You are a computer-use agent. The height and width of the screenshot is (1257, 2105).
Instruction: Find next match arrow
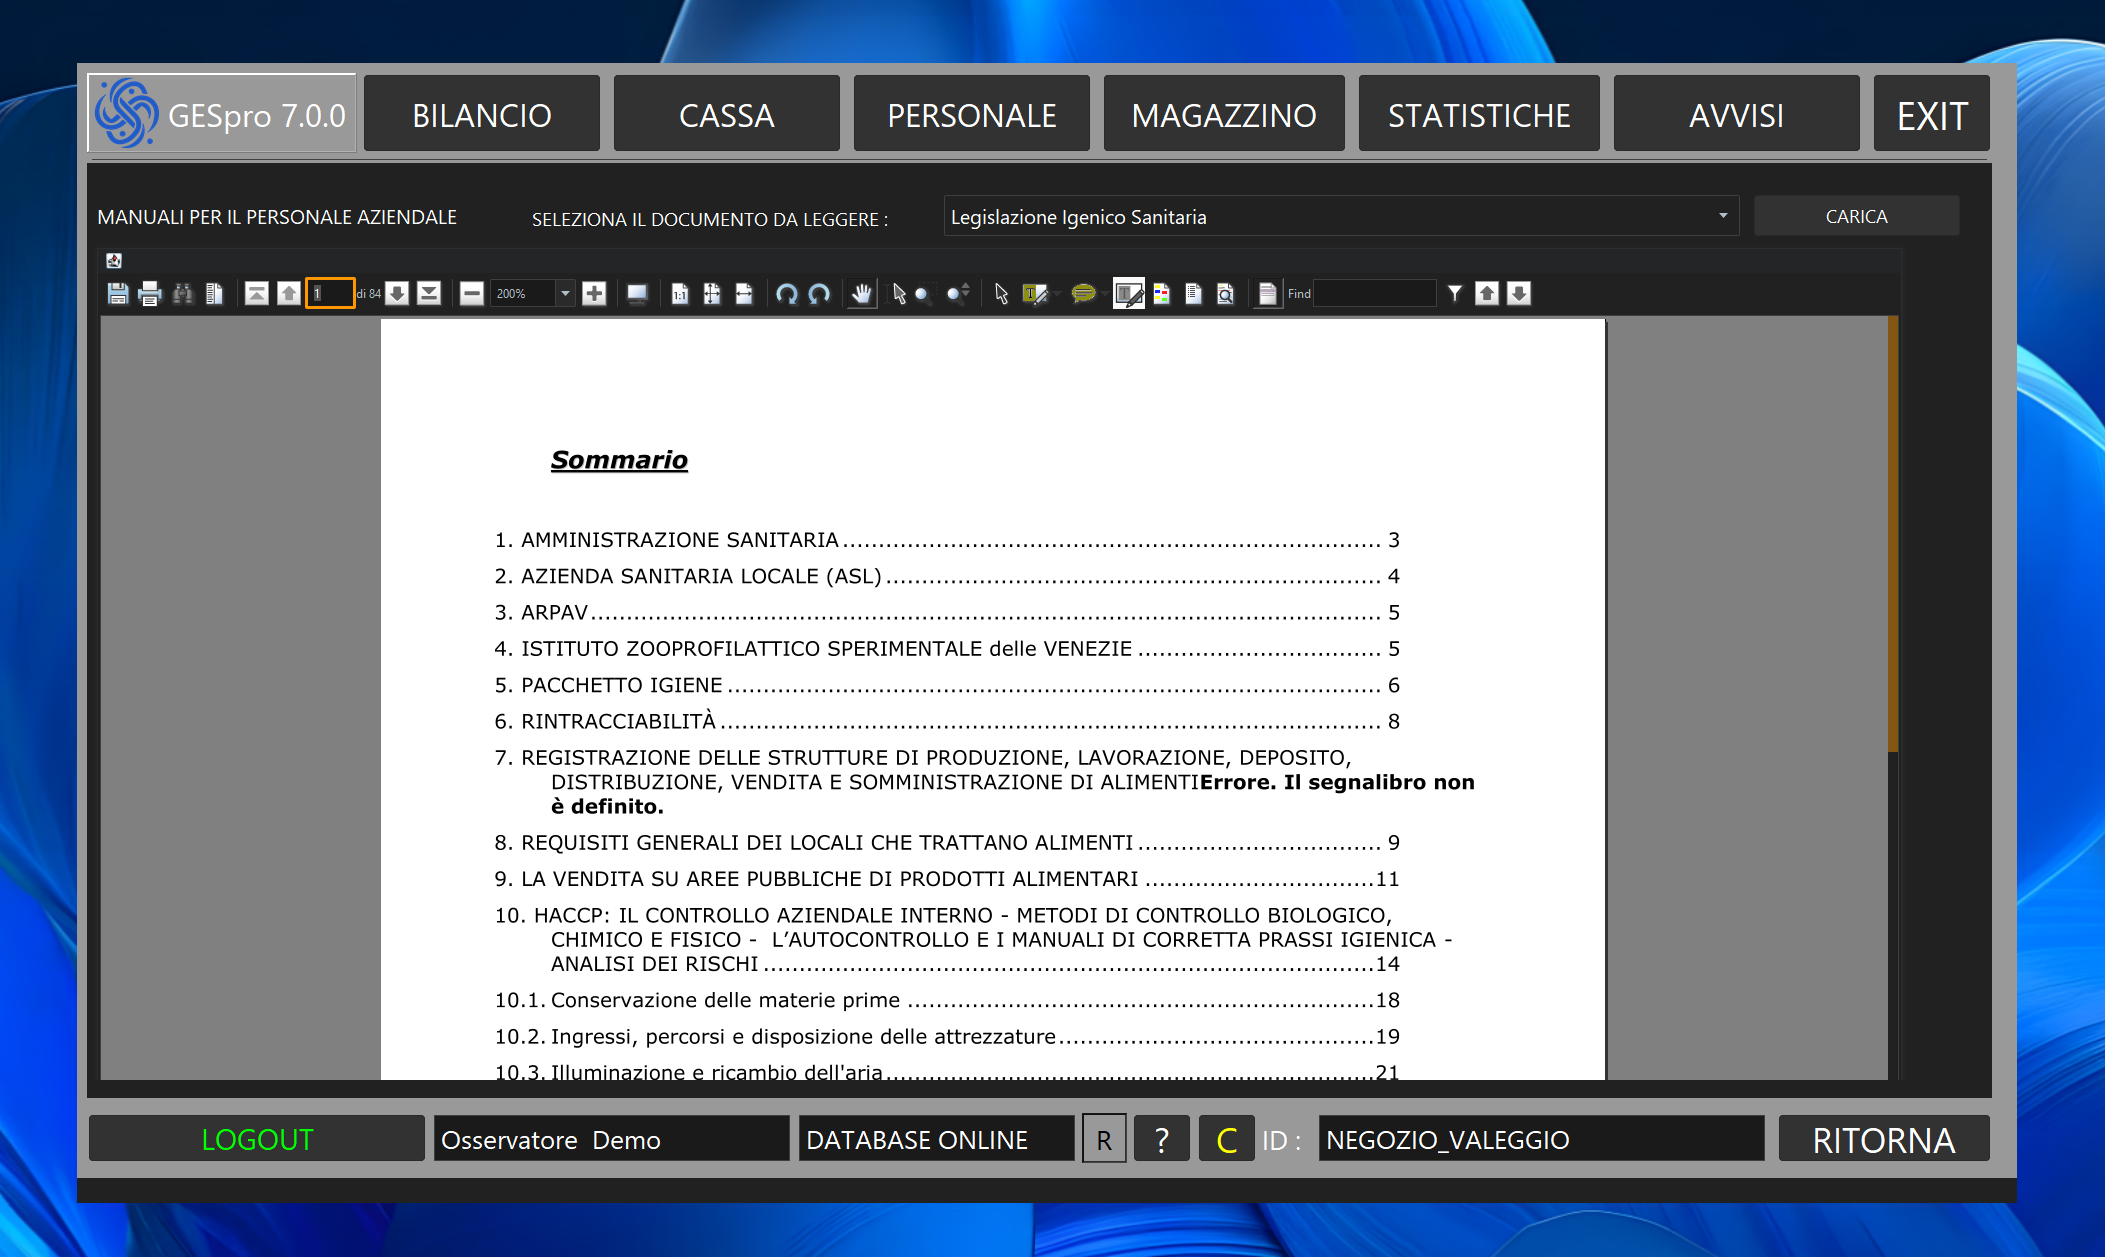(x=1519, y=294)
